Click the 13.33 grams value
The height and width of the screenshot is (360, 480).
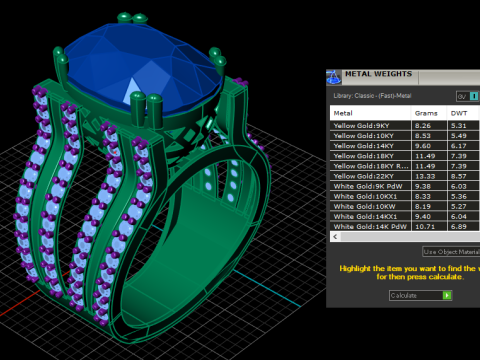425,176
